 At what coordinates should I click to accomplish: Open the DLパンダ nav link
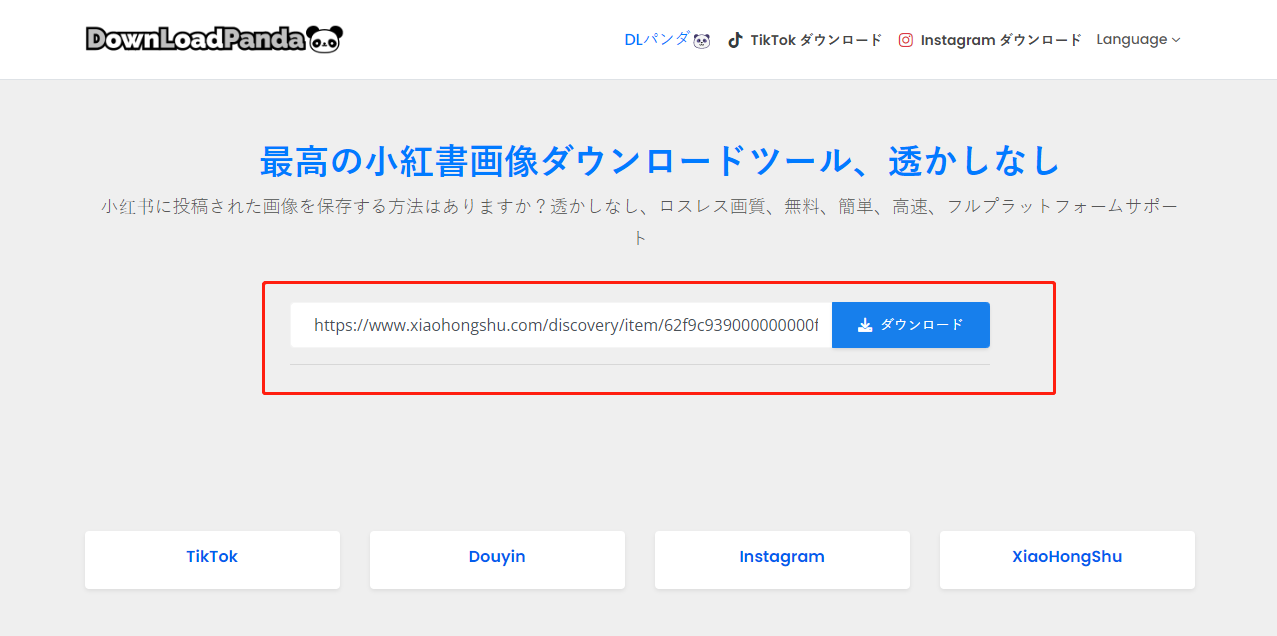(667, 40)
